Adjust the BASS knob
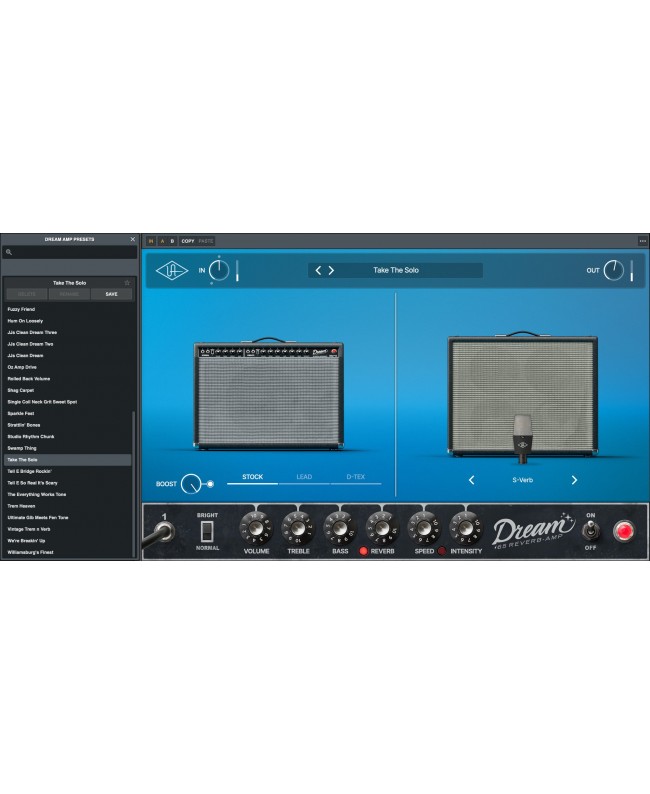The width and height of the screenshot is (650, 794). [x=340, y=528]
